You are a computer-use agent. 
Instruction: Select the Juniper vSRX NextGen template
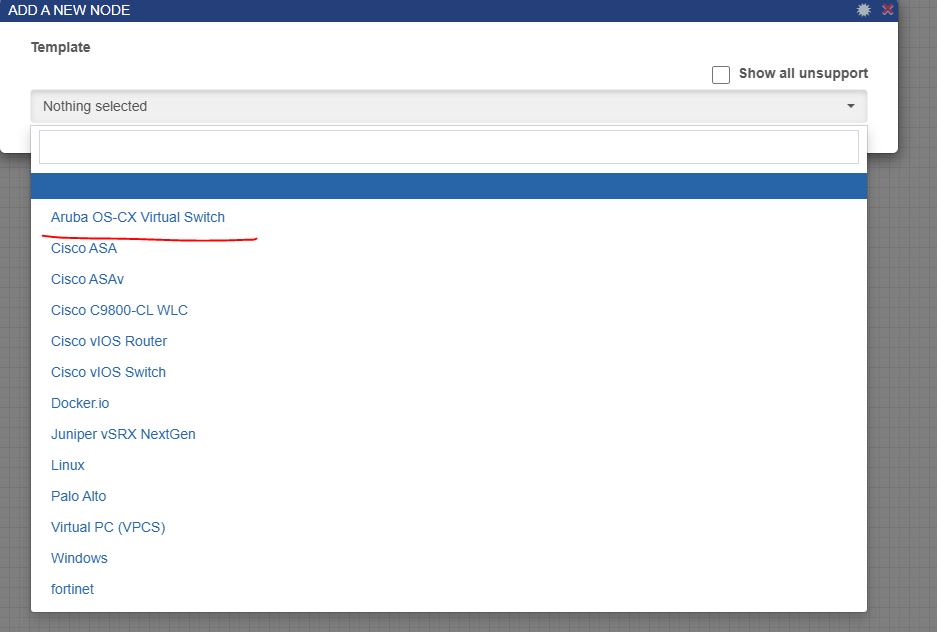[x=123, y=434]
